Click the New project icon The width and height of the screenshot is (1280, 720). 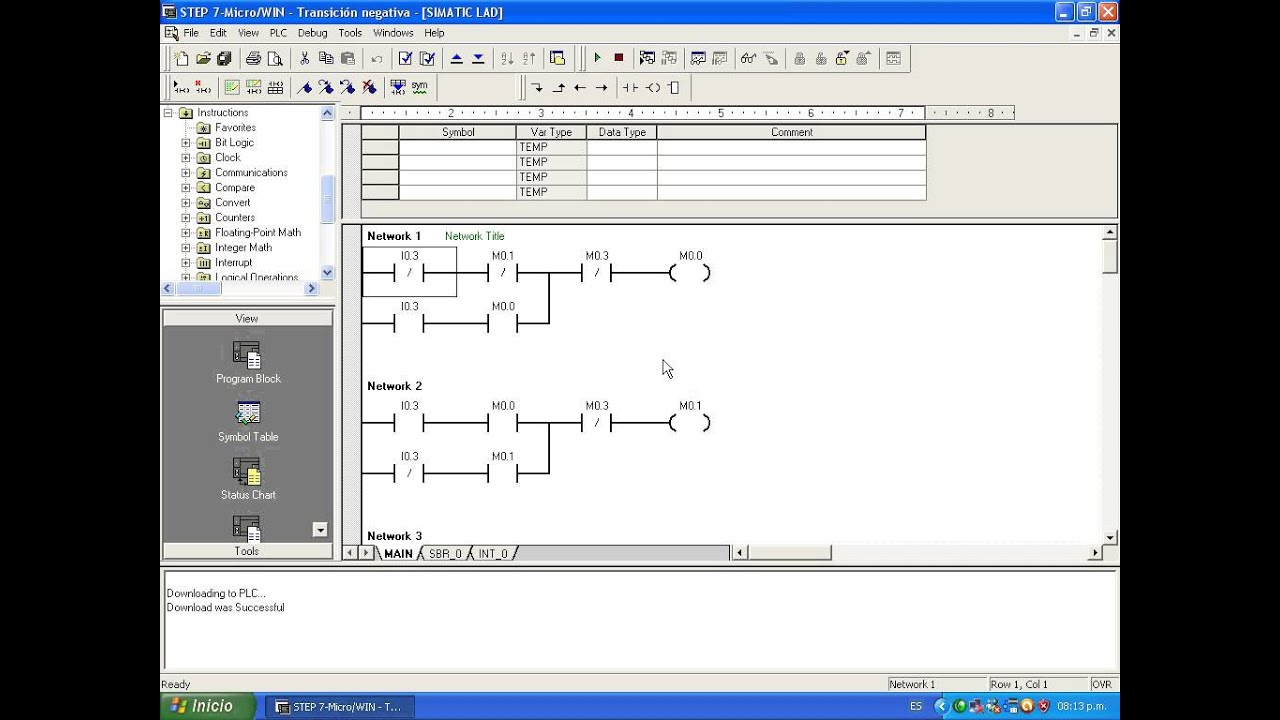[181, 58]
